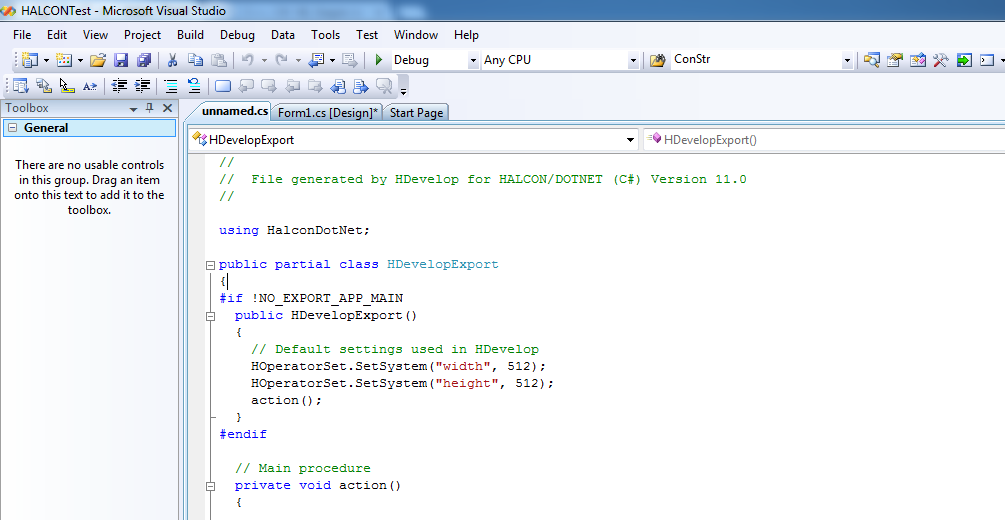Open the Navigate Backward history dropdown arrow
Screen dimensions: 1005x520
pos(332,60)
